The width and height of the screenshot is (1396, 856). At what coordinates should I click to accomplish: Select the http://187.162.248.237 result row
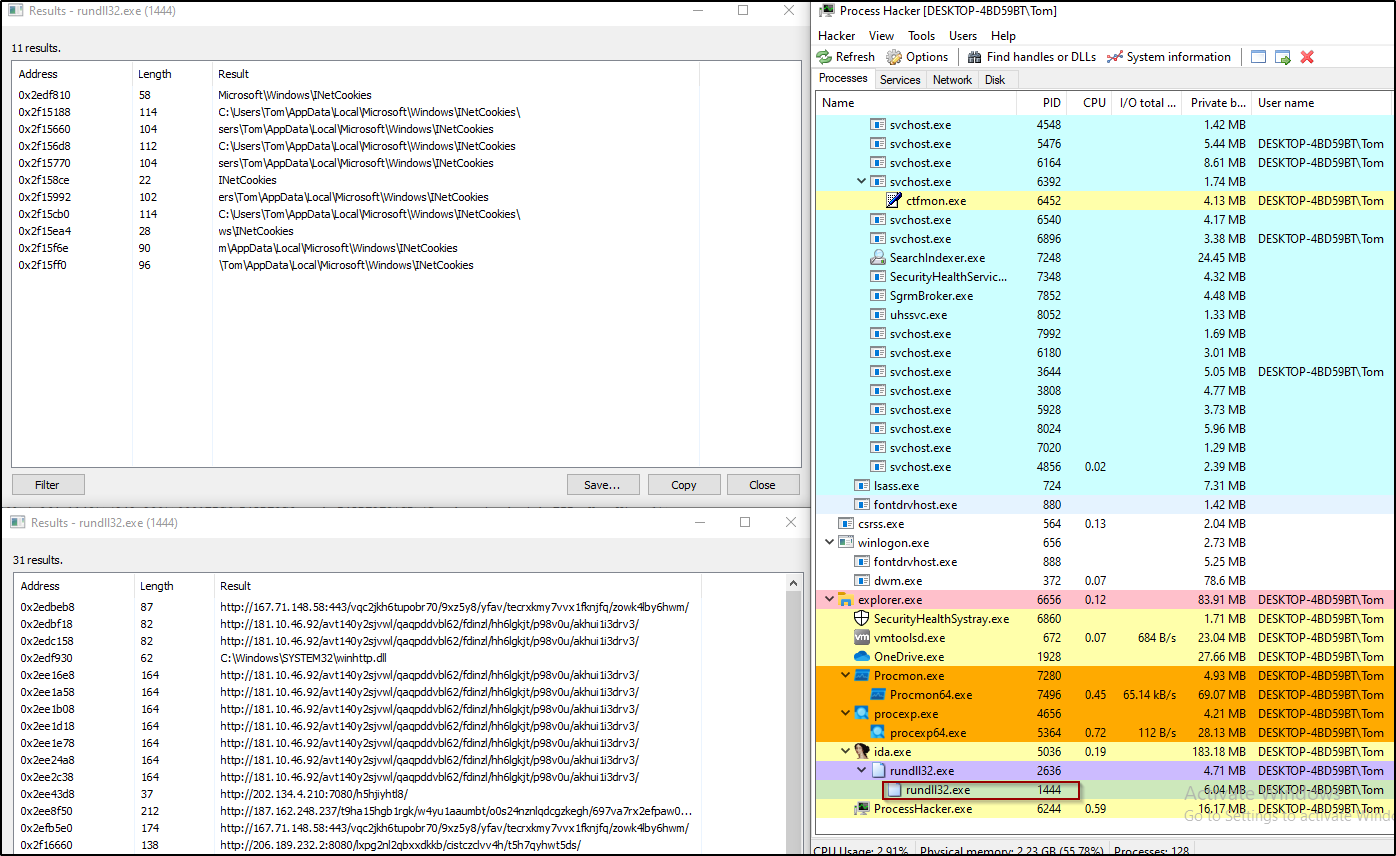coord(400,811)
